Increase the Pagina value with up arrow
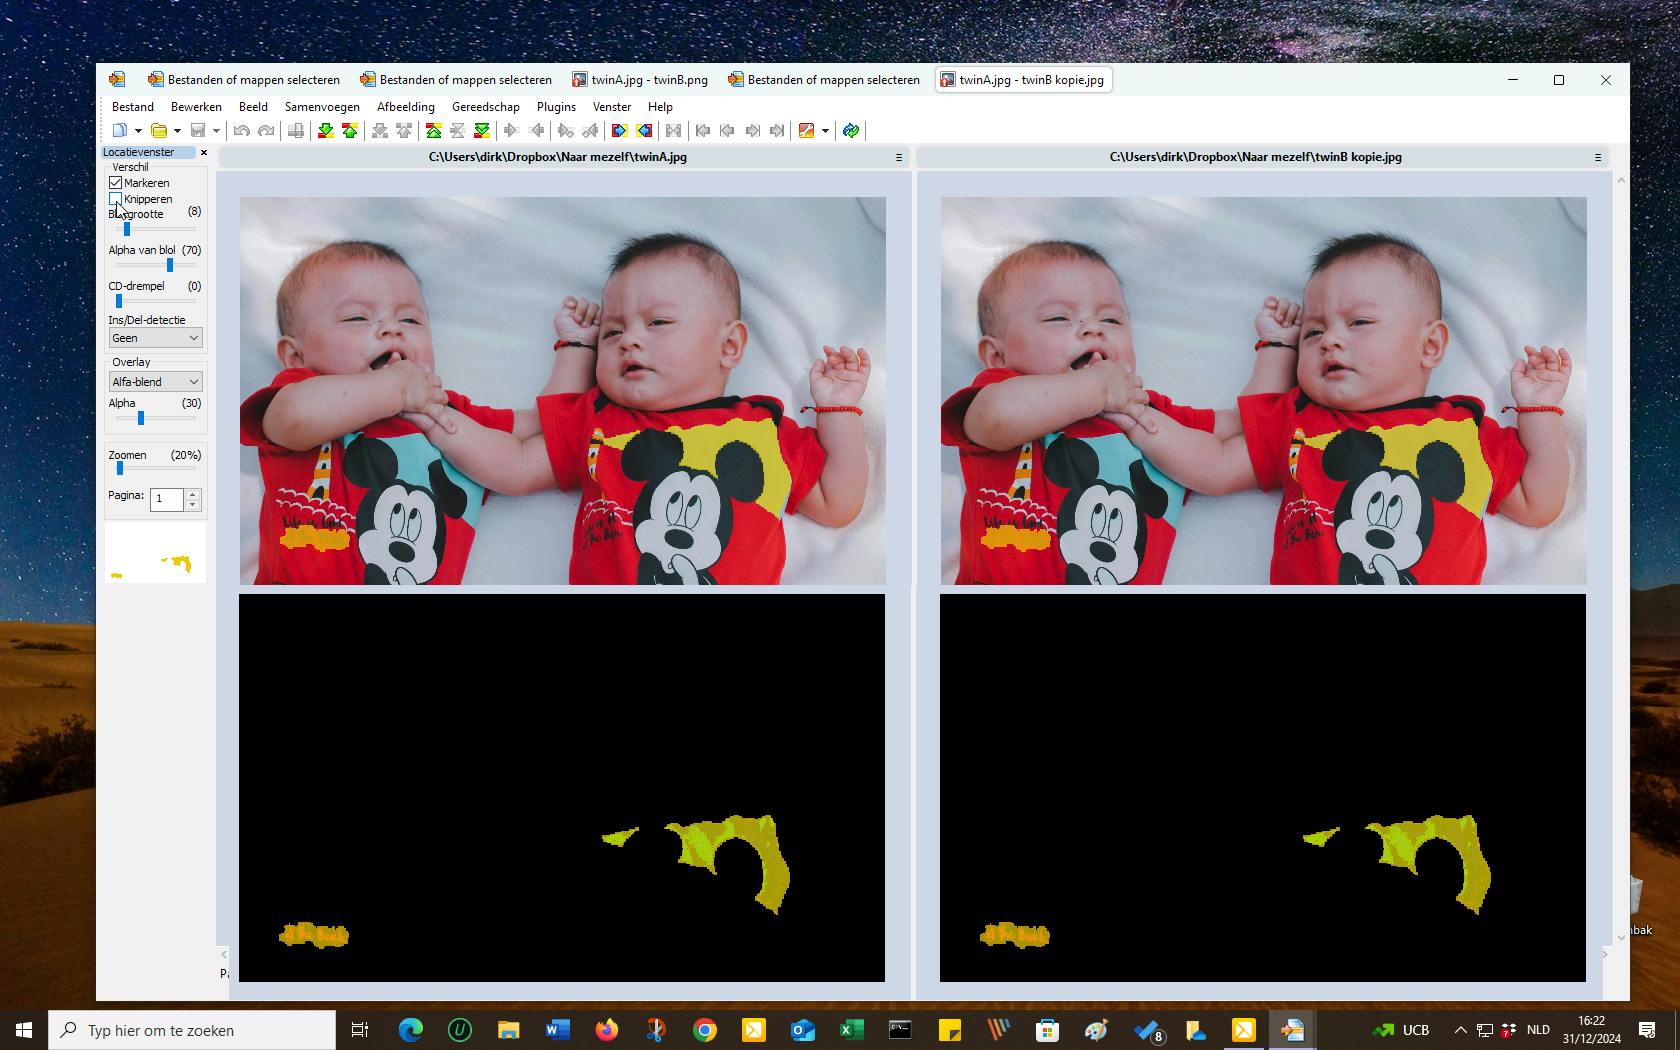 click(x=193, y=493)
